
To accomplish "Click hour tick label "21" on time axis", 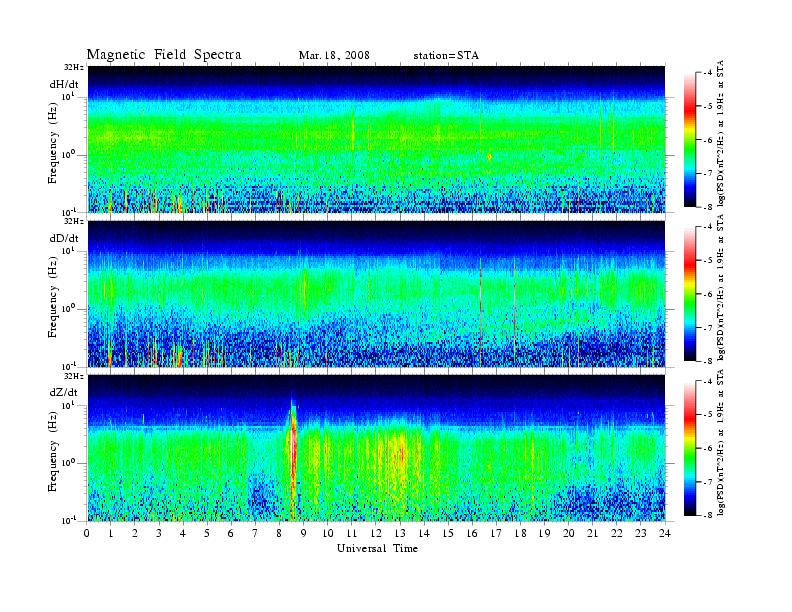I will [592, 533].
